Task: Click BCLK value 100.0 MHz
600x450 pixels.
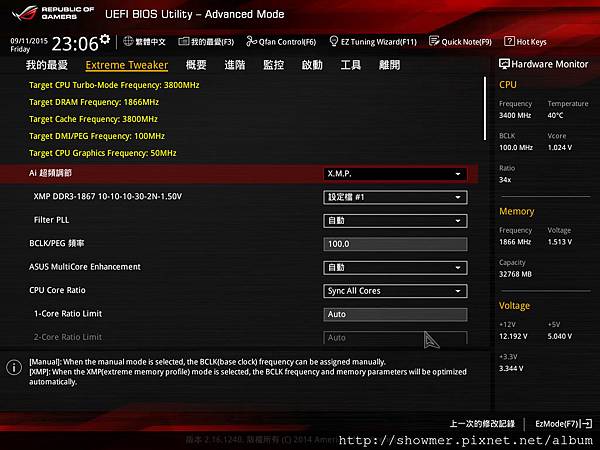Action: [x=516, y=147]
